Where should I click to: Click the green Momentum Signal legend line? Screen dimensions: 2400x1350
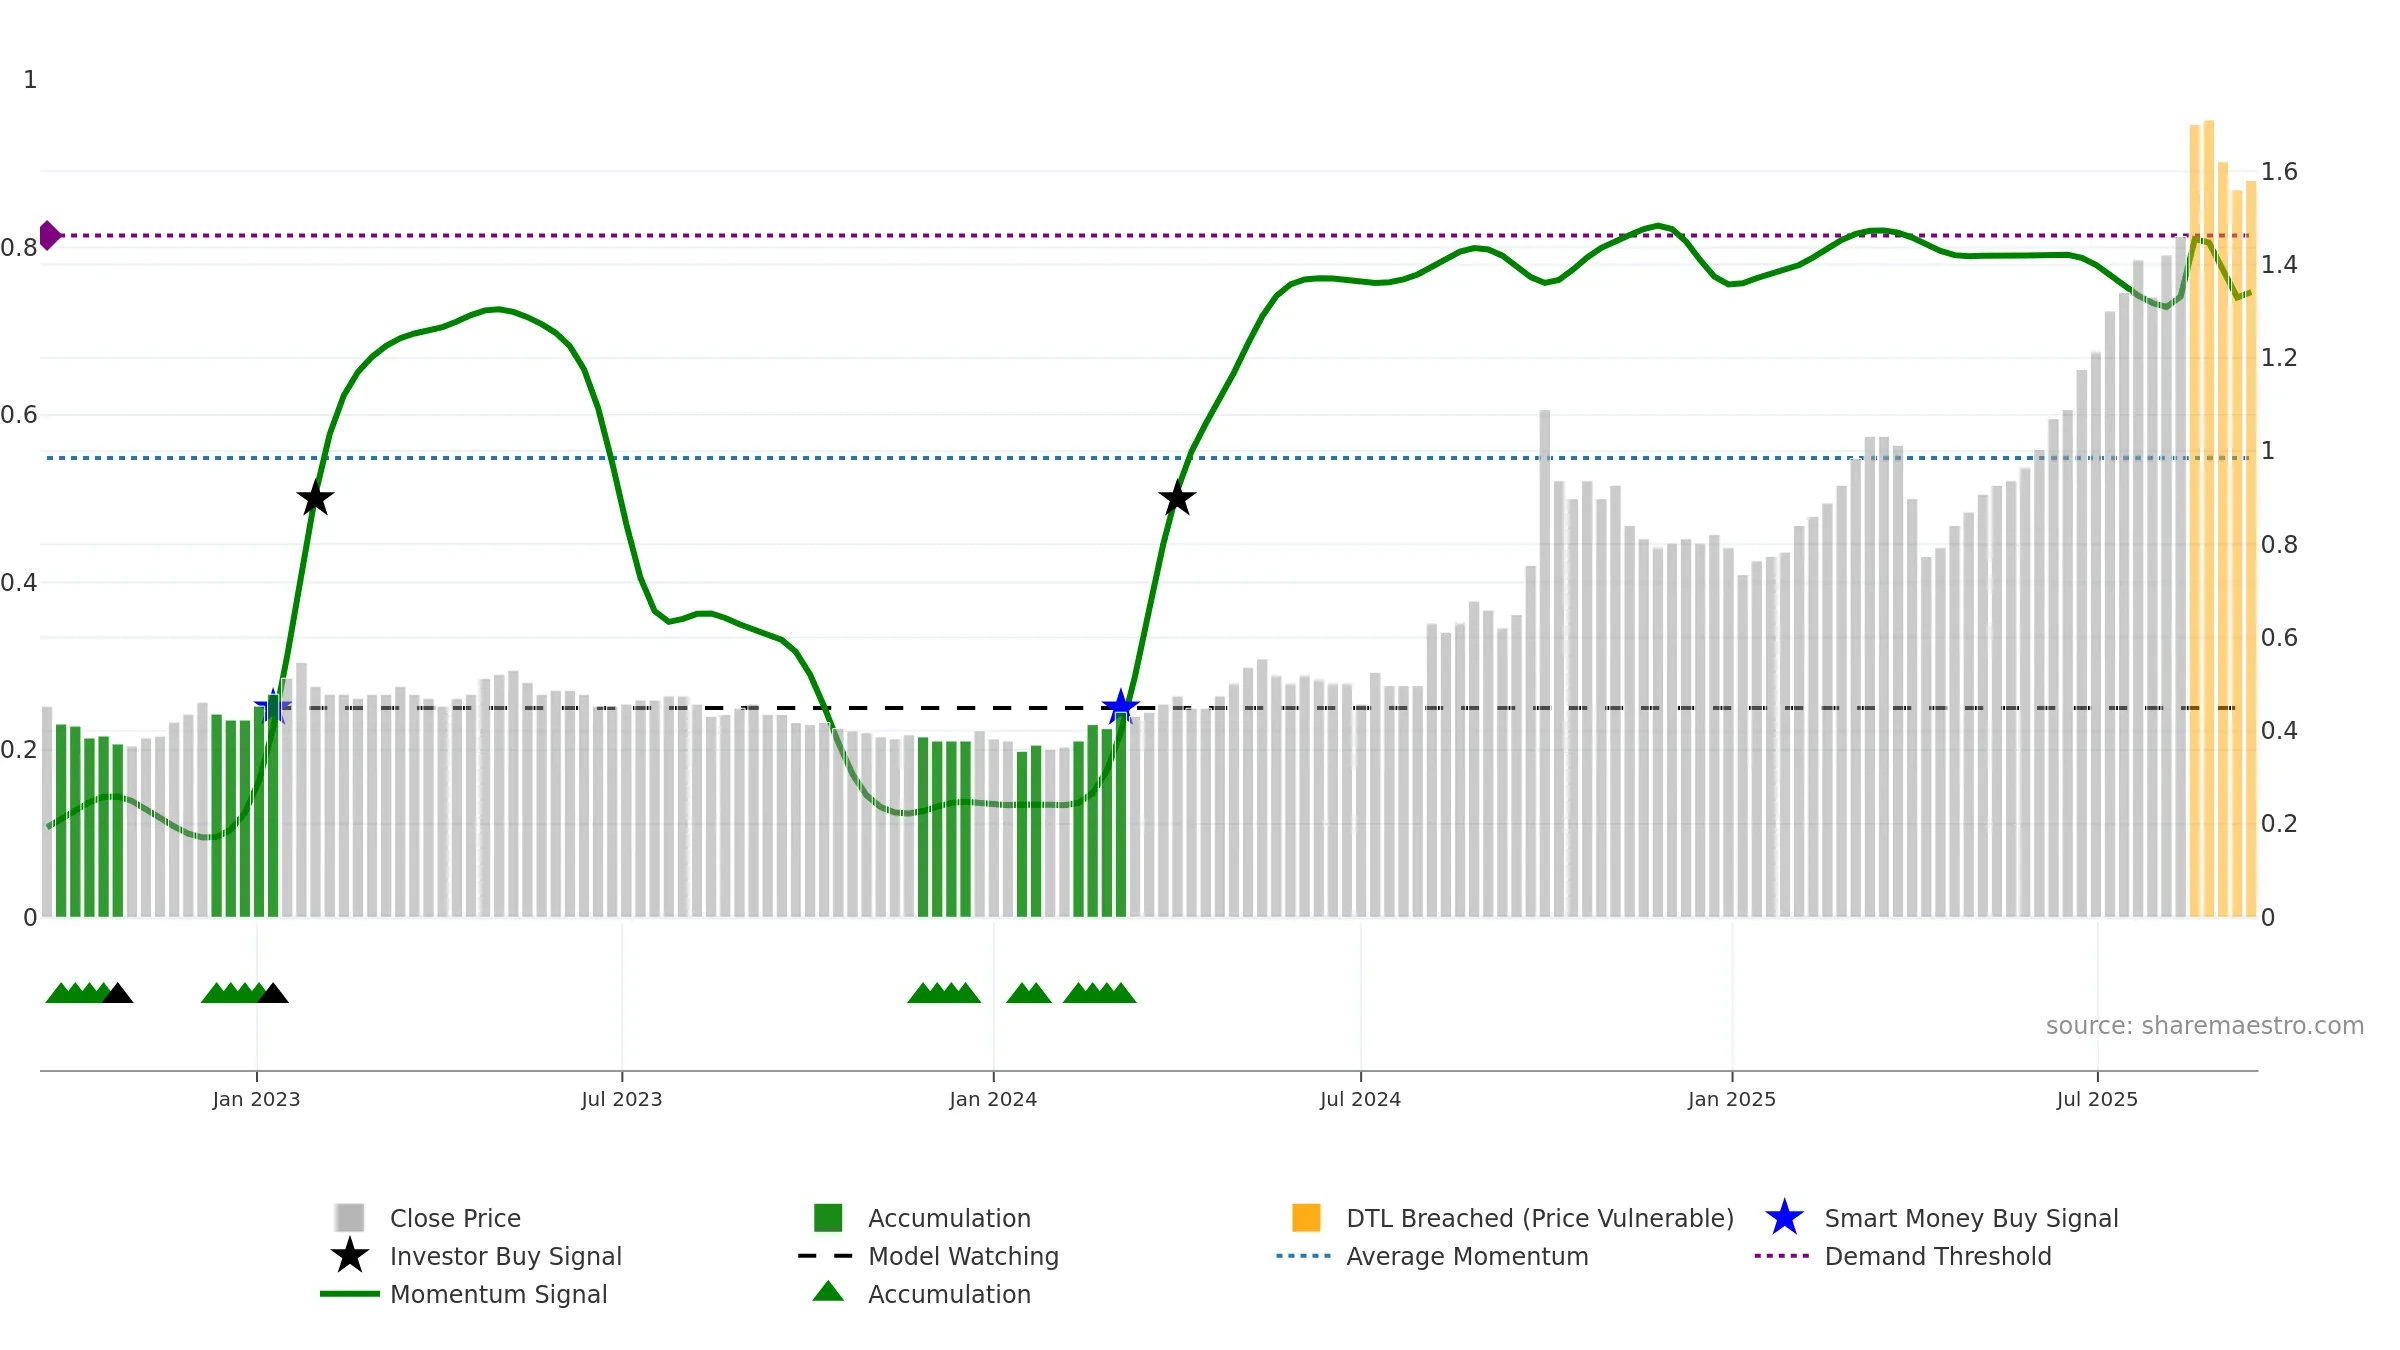click(x=350, y=1294)
